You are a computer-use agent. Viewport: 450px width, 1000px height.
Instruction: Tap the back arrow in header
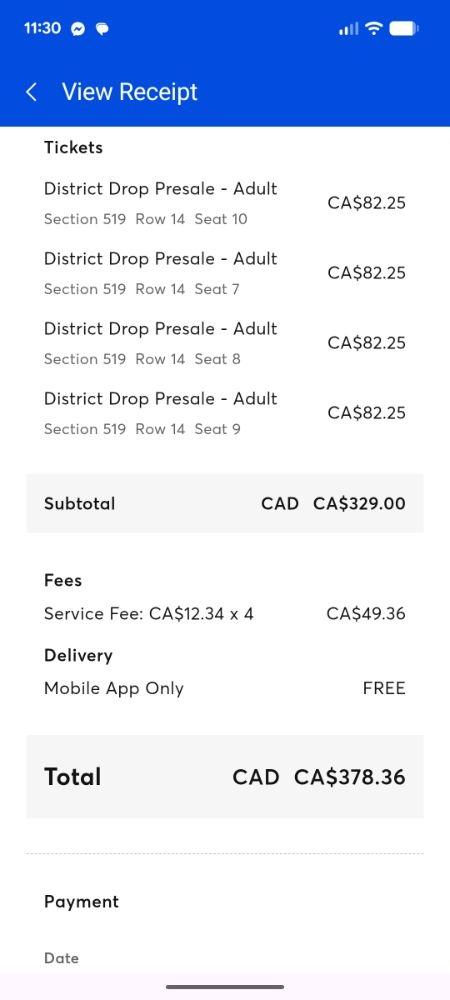tap(31, 92)
